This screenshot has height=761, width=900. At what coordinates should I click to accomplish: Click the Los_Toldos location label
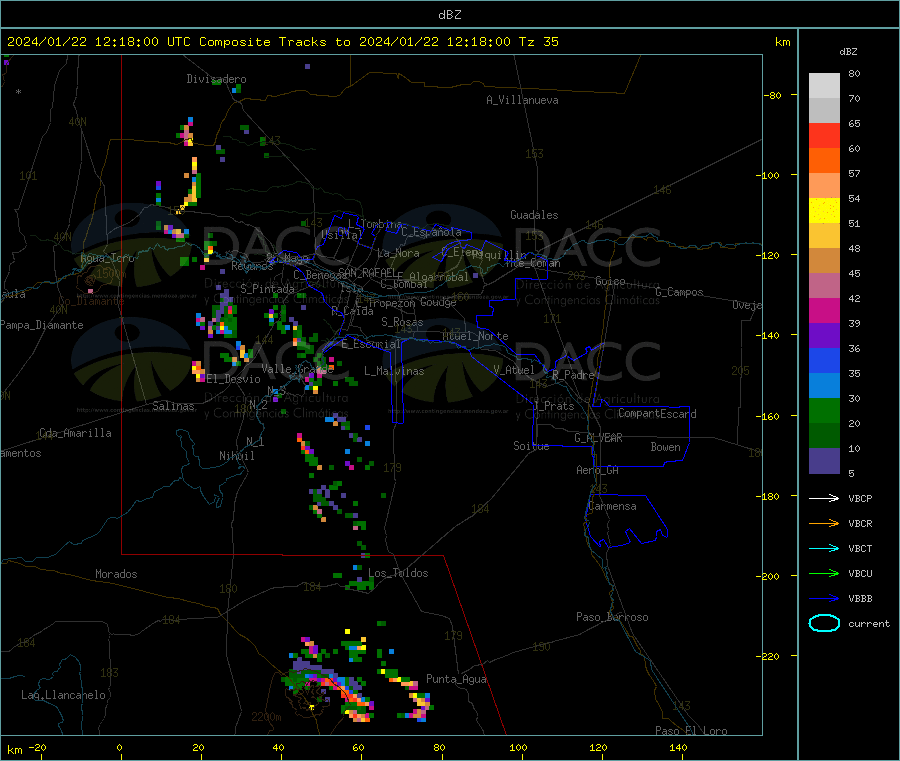pyautogui.click(x=398, y=573)
